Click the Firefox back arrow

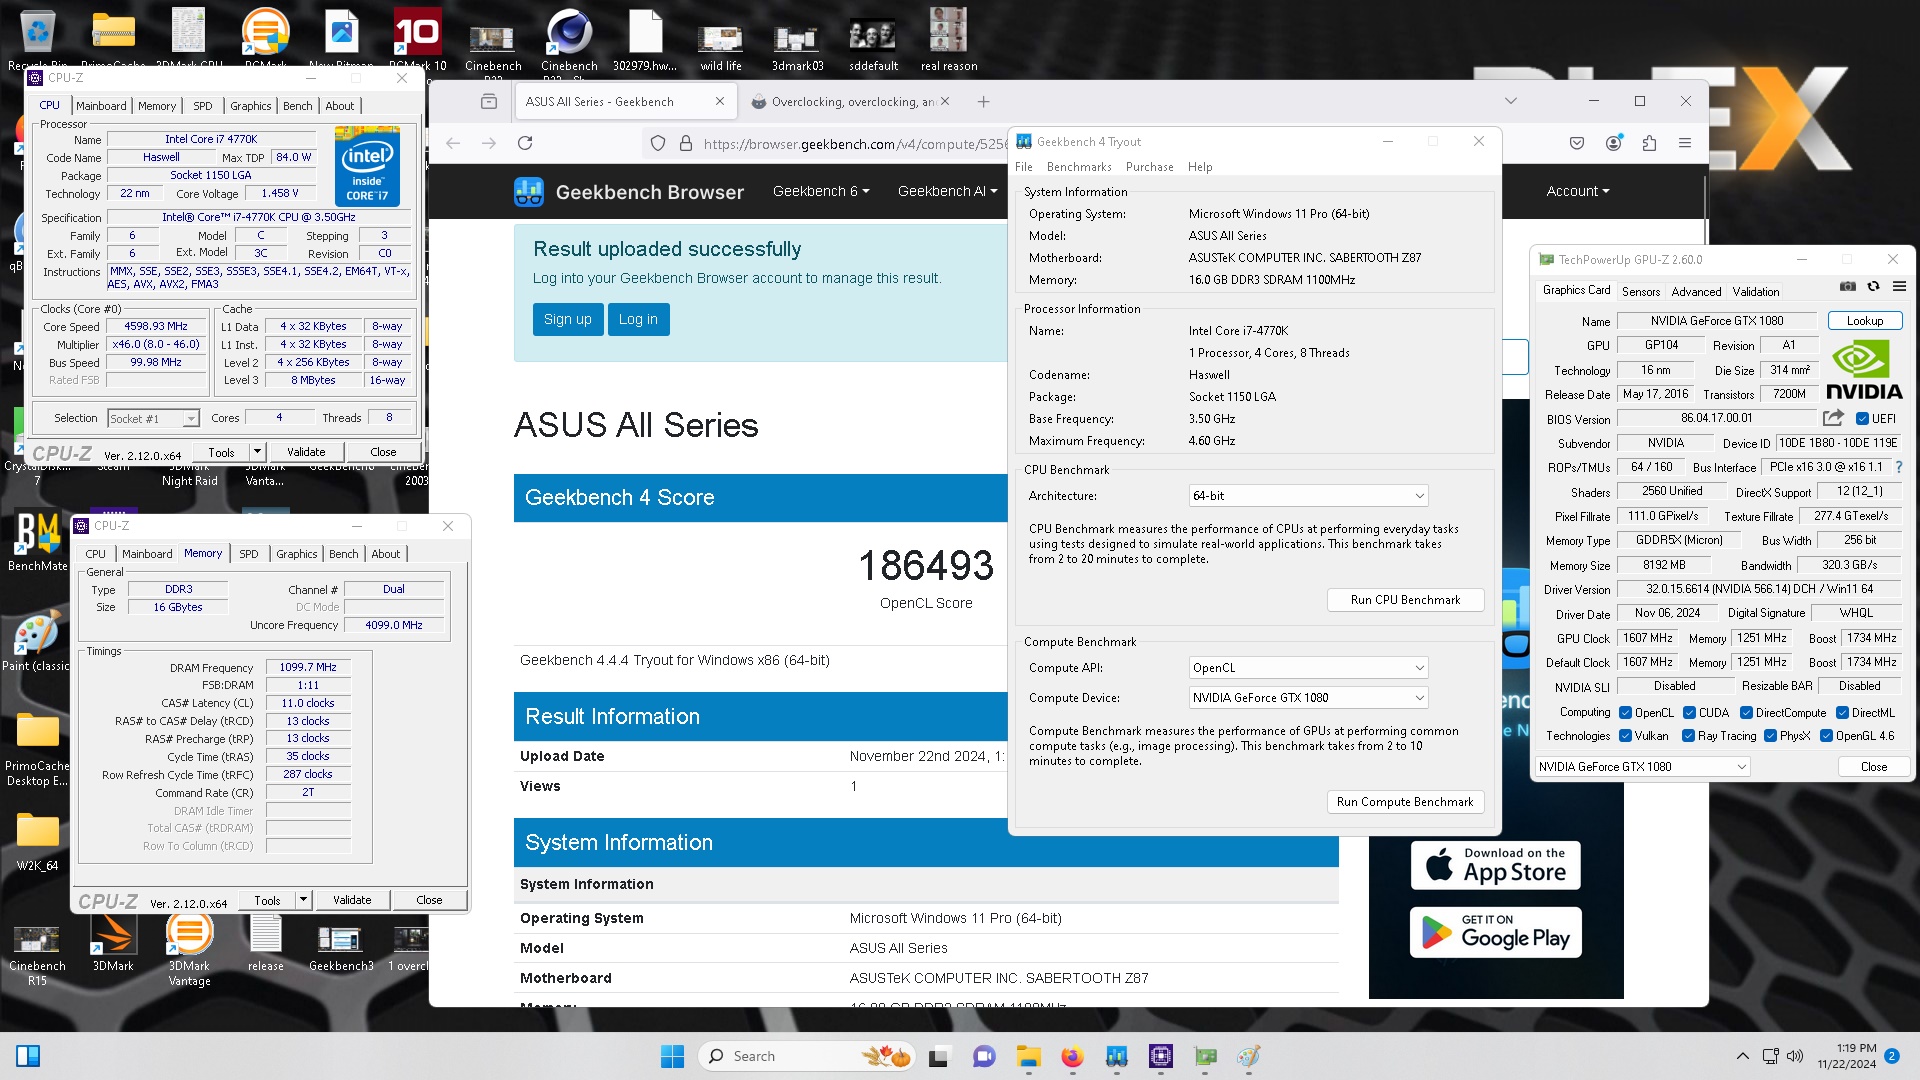coord(453,143)
